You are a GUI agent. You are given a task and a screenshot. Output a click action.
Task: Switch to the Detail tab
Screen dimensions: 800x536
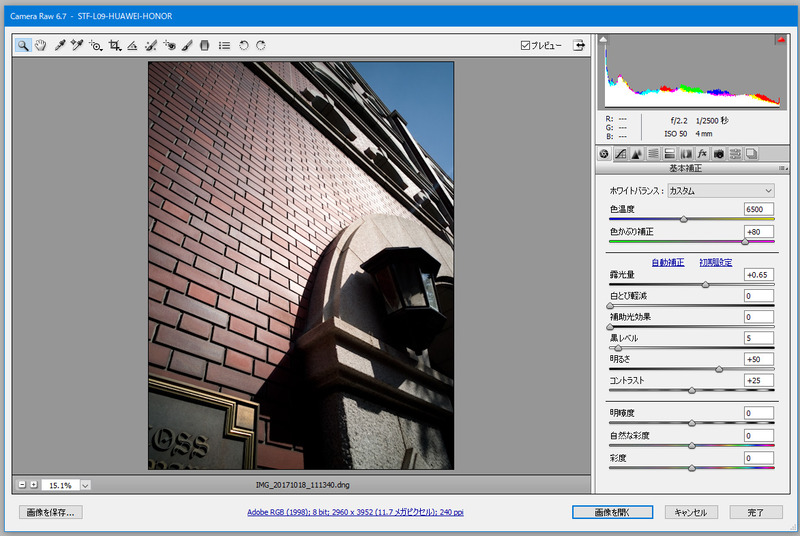637,154
